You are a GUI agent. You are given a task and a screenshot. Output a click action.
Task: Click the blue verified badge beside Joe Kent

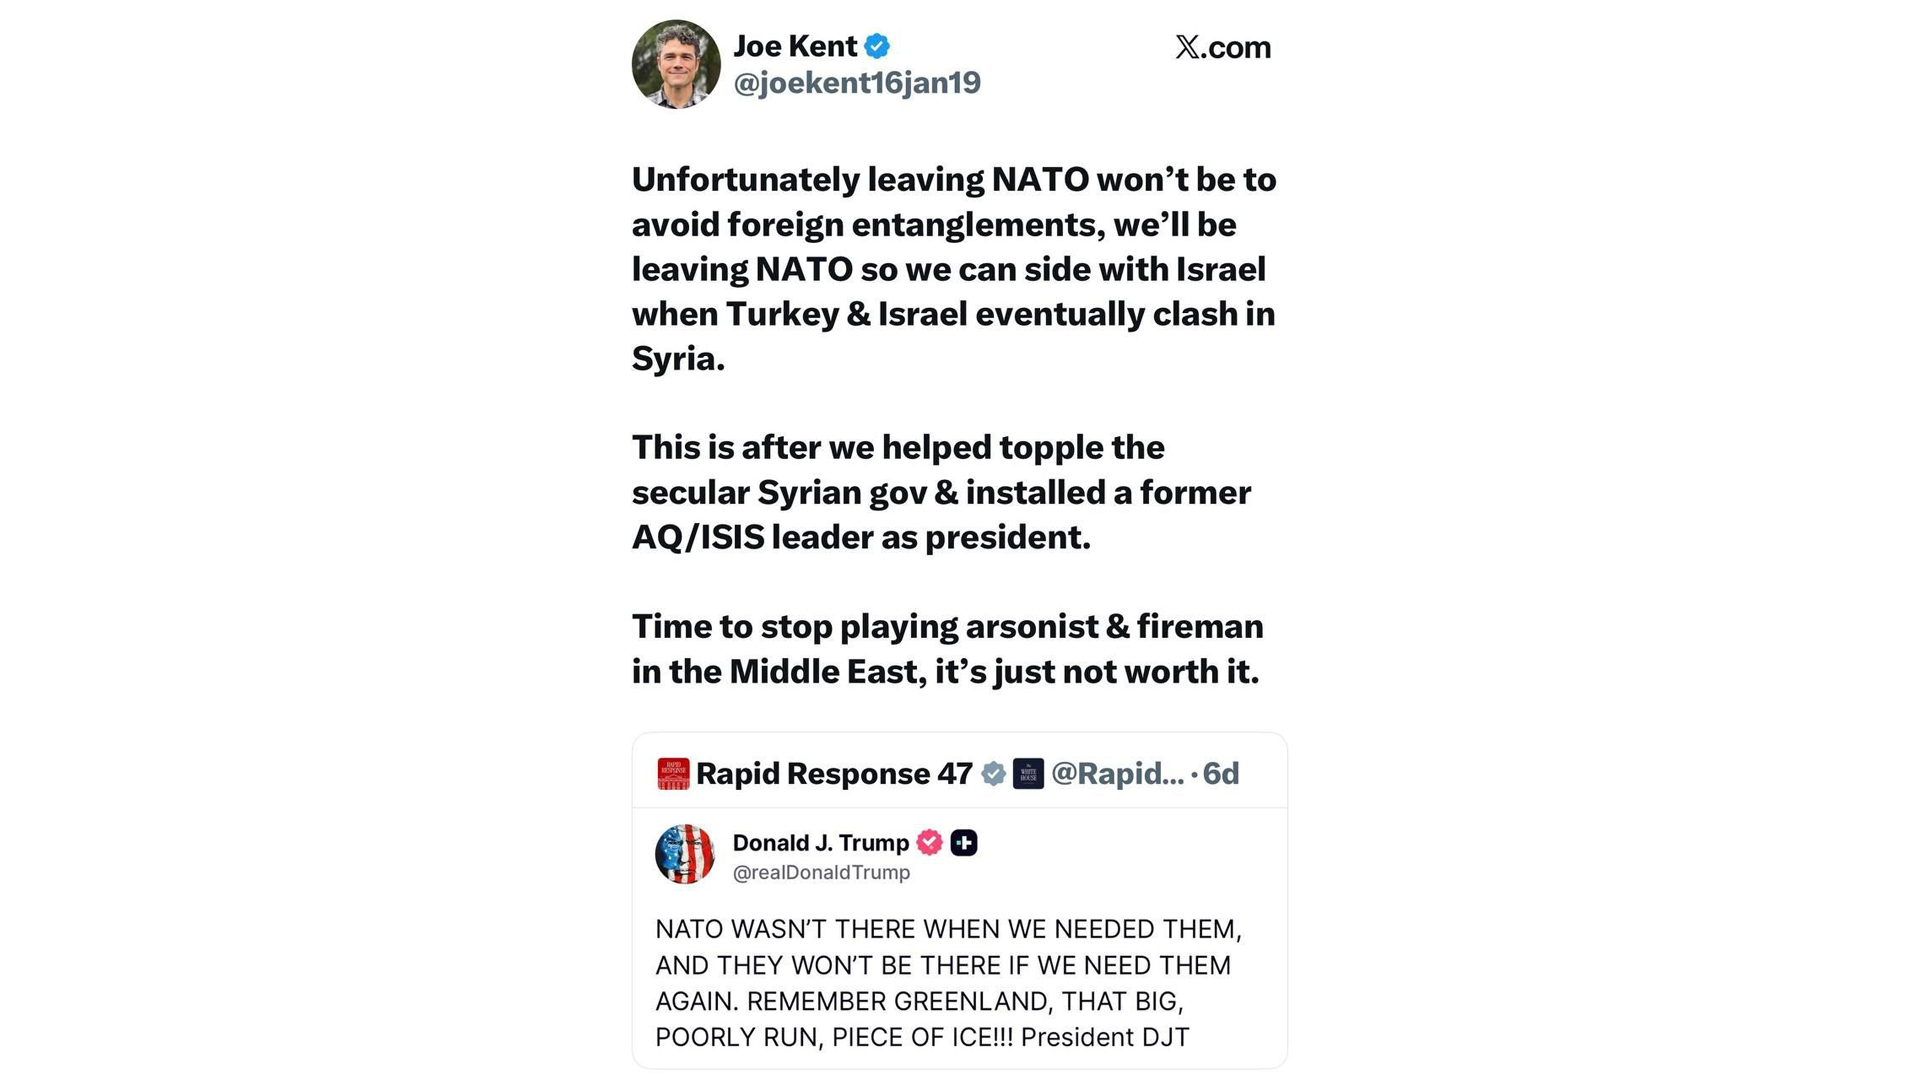click(x=877, y=46)
